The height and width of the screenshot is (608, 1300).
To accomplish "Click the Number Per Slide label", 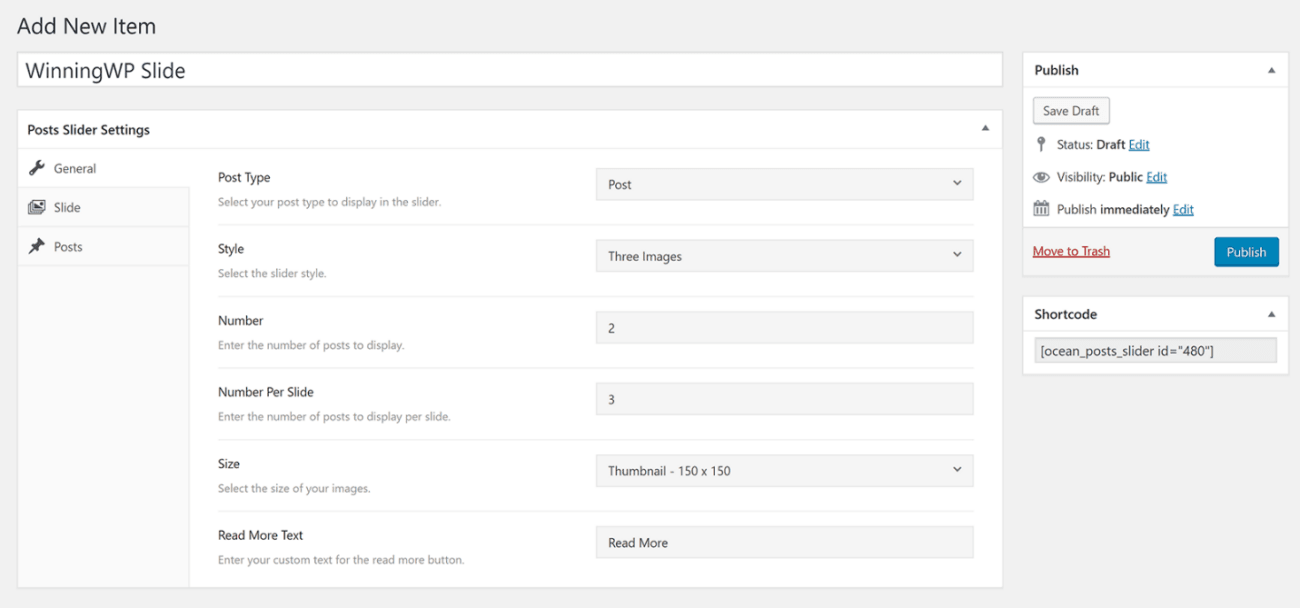I will [266, 392].
